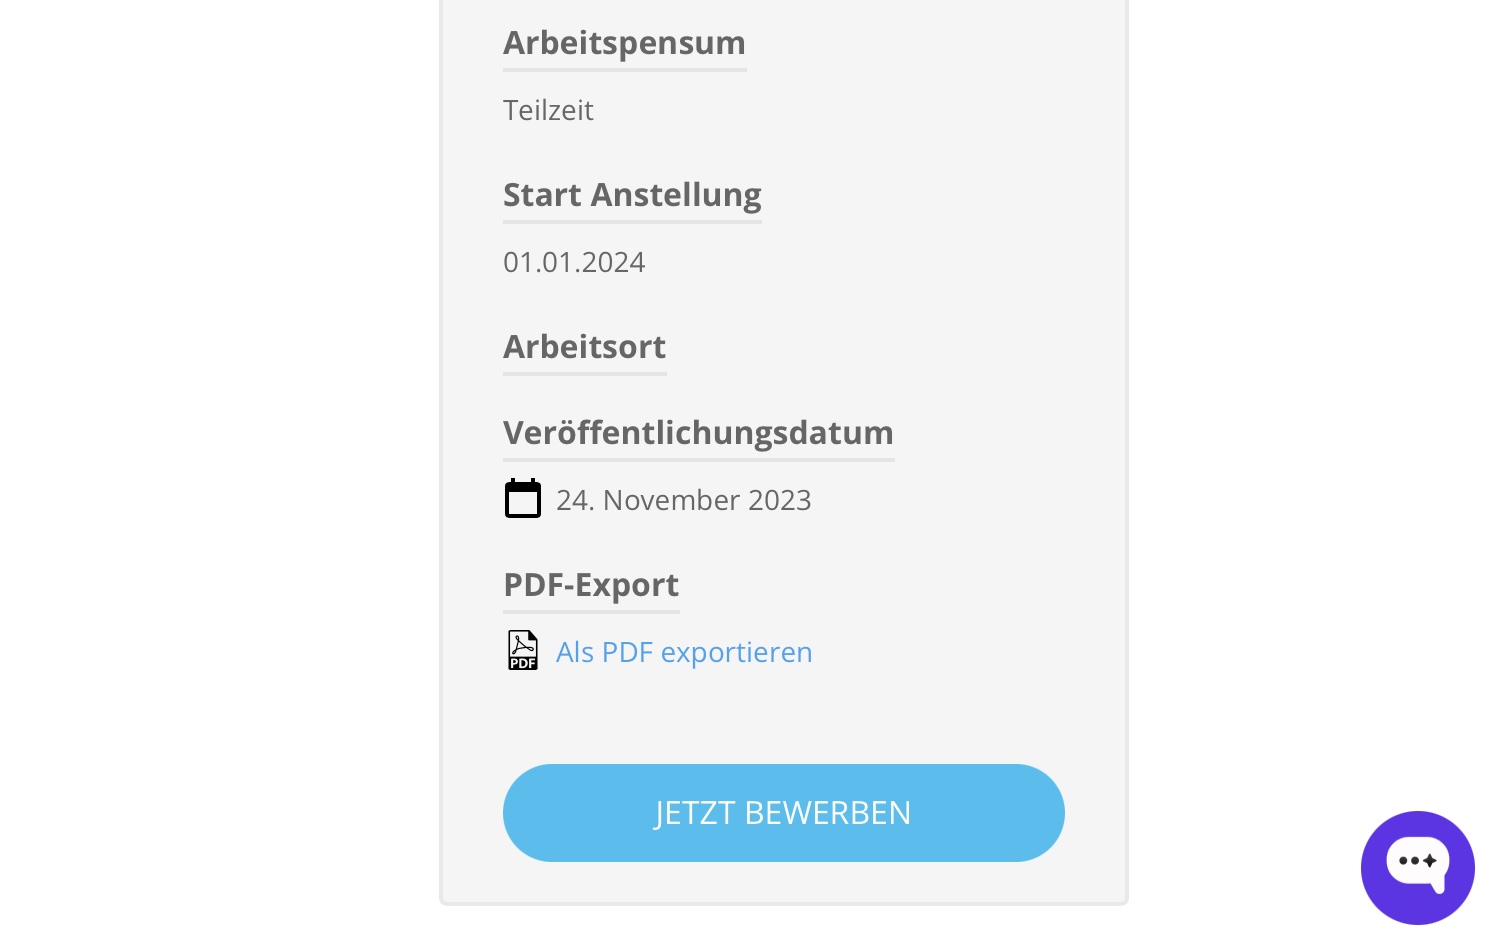Click the Veröffentlichungsdatum heading
The height and width of the screenshot is (943, 1509).
698,433
